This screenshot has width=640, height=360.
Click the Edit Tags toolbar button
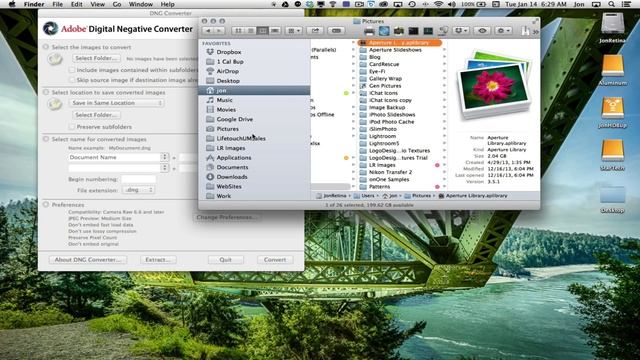point(336,31)
